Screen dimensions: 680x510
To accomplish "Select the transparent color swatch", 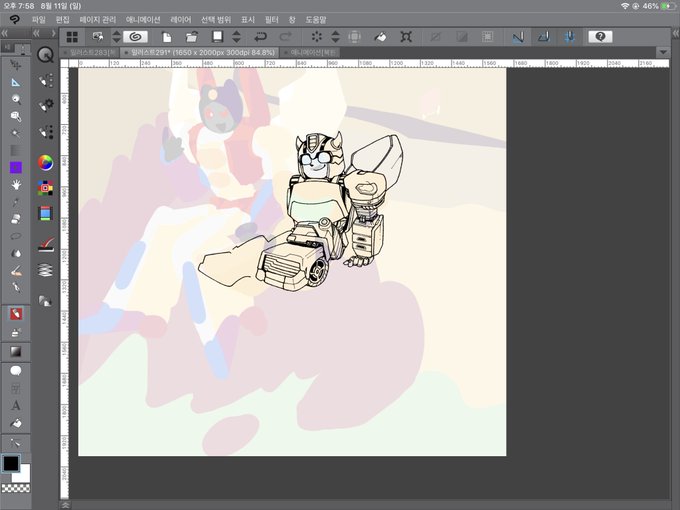I will pyautogui.click(x=16, y=488).
